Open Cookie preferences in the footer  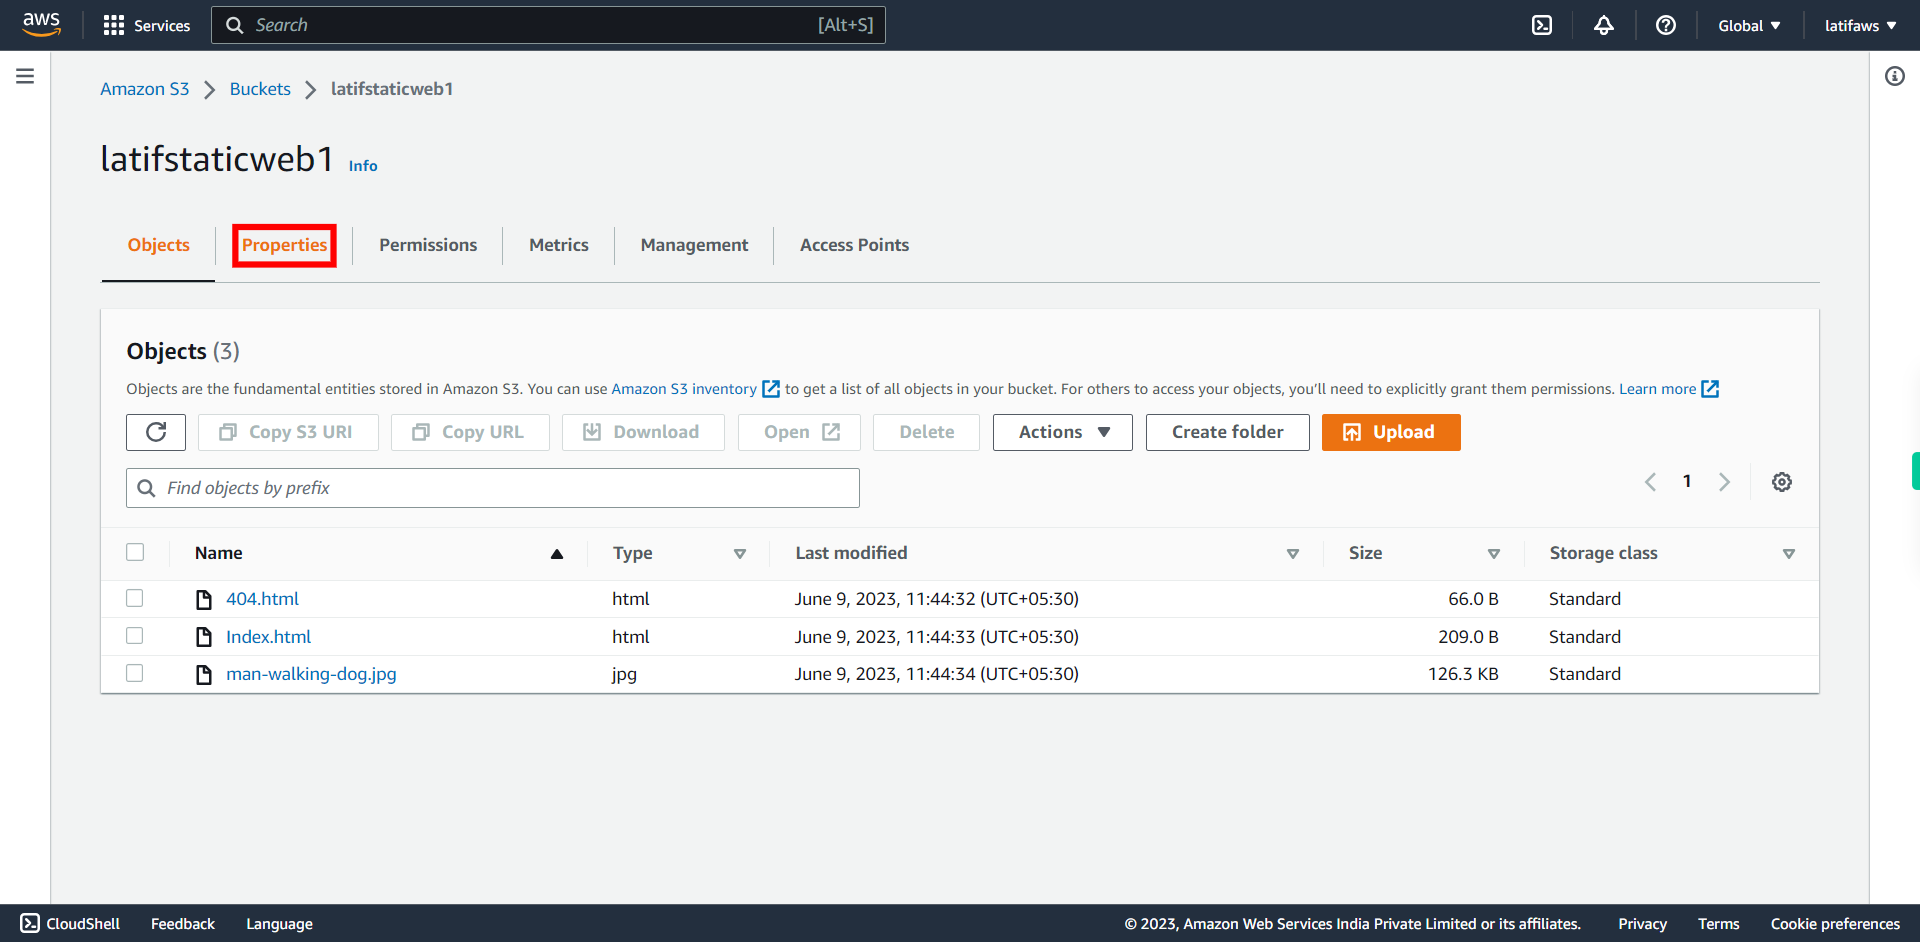pos(1835,924)
